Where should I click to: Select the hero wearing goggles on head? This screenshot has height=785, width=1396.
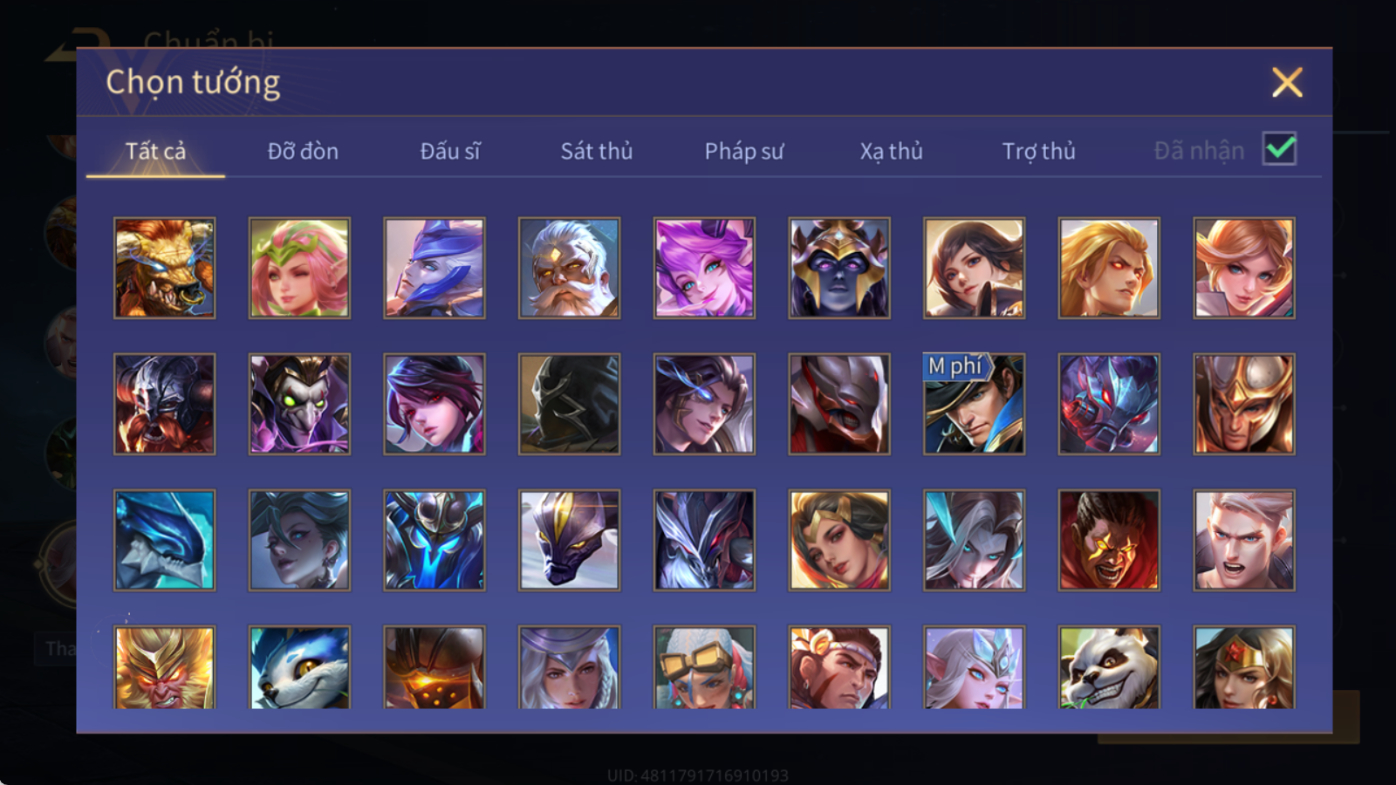[x=704, y=667]
